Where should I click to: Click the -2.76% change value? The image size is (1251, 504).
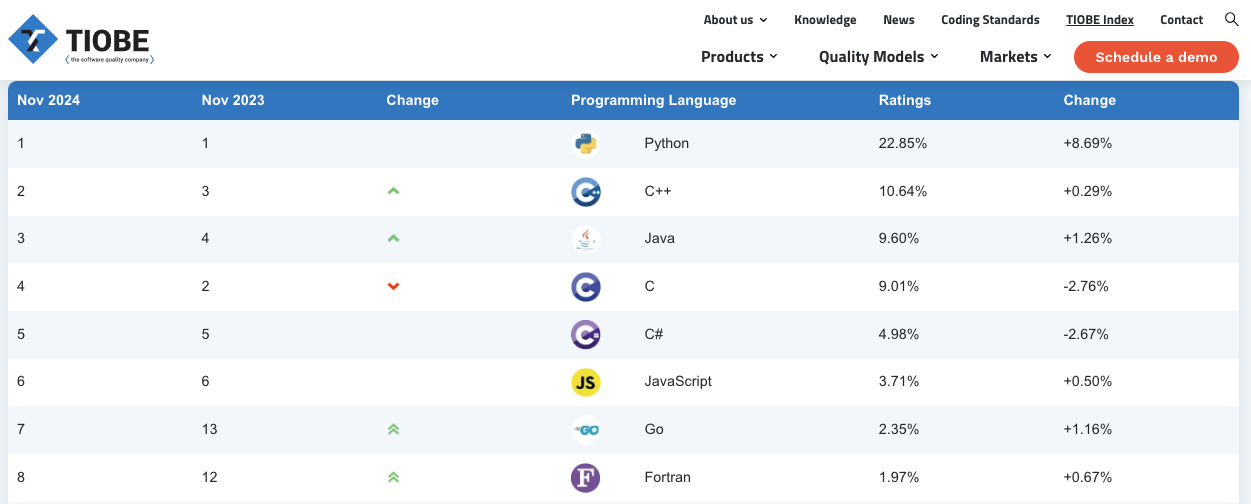point(1086,286)
